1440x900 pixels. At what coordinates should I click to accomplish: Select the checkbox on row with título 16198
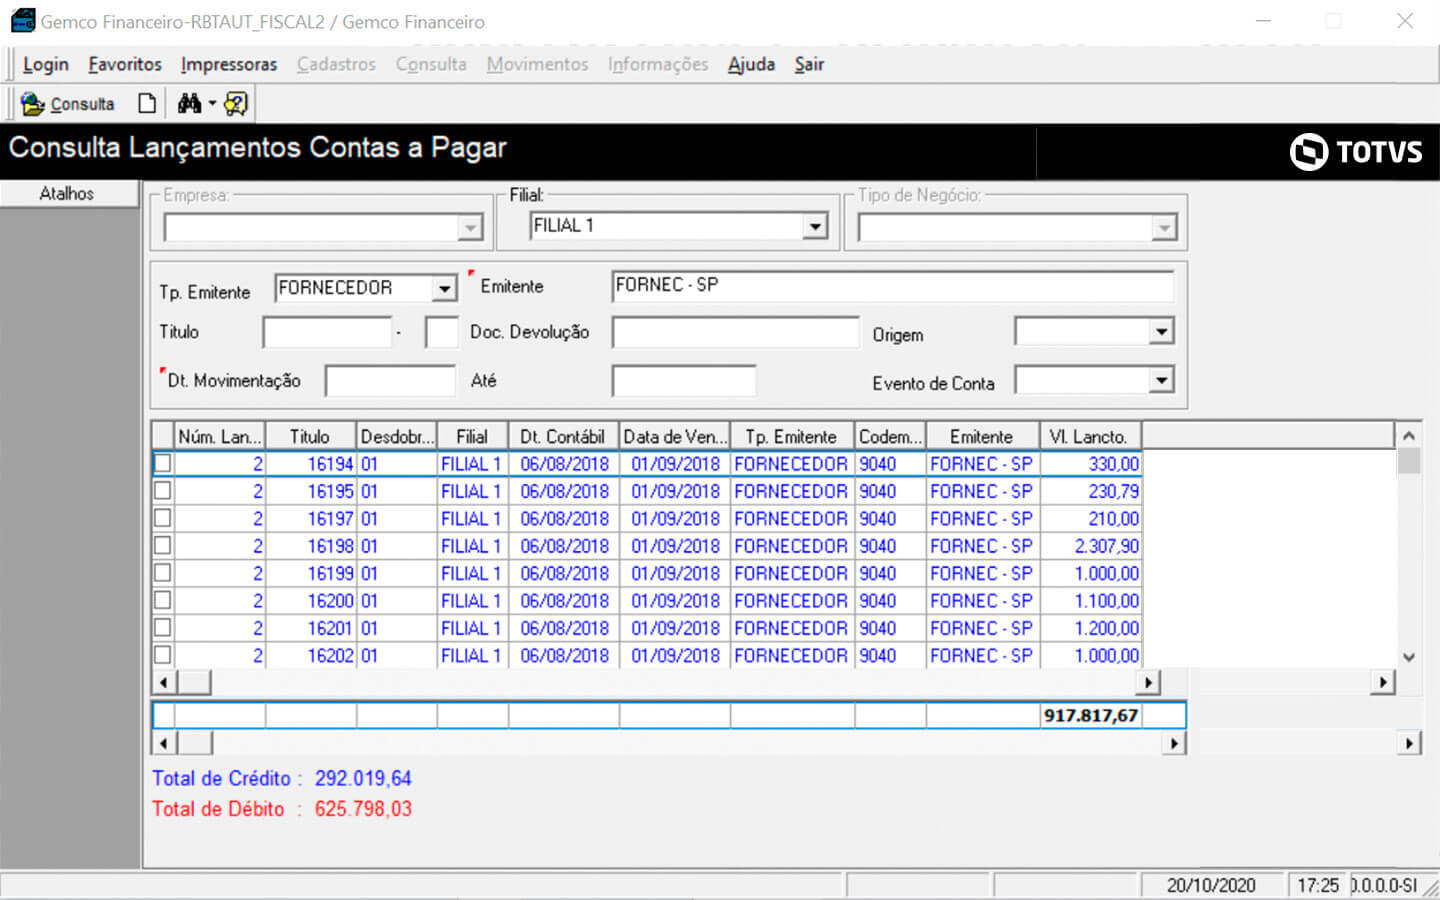[163, 546]
